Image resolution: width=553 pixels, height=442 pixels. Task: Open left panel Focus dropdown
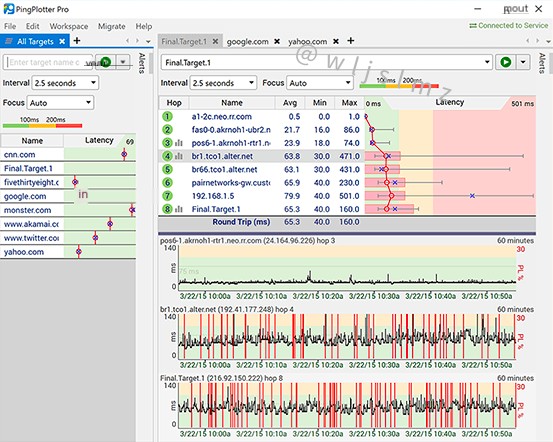point(60,103)
